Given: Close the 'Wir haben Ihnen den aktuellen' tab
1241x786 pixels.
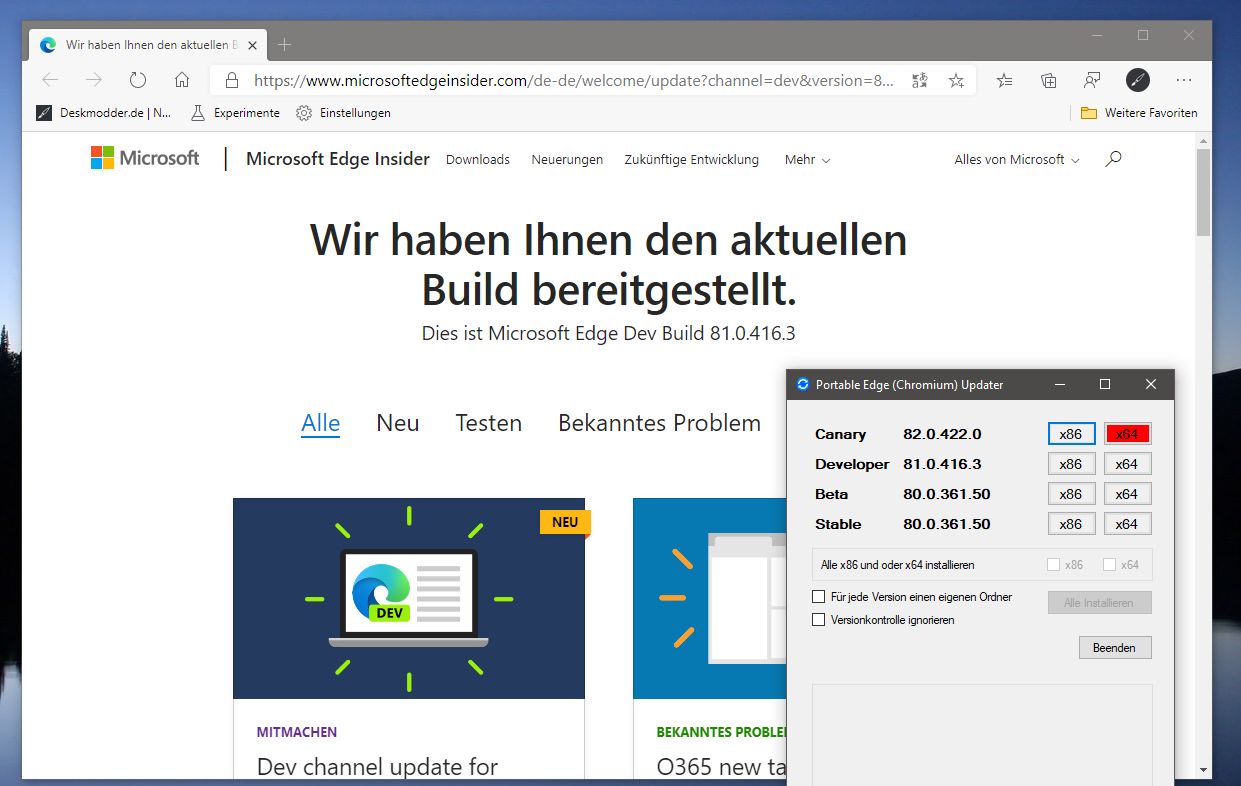Looking at the screenshot, I should pyautogui.click(x=253, y=45).
